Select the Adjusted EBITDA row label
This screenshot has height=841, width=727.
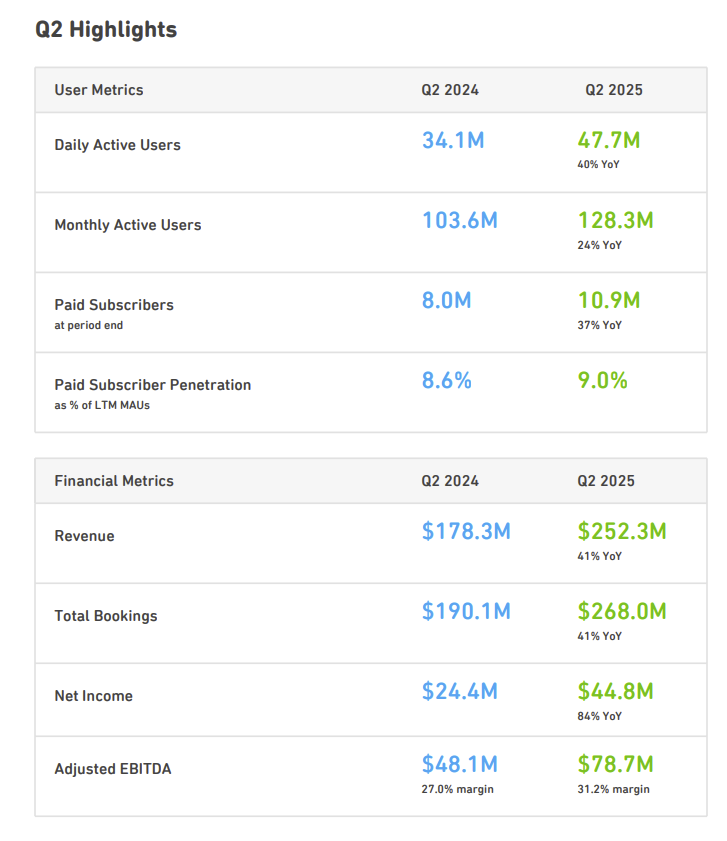click(113, 769)
